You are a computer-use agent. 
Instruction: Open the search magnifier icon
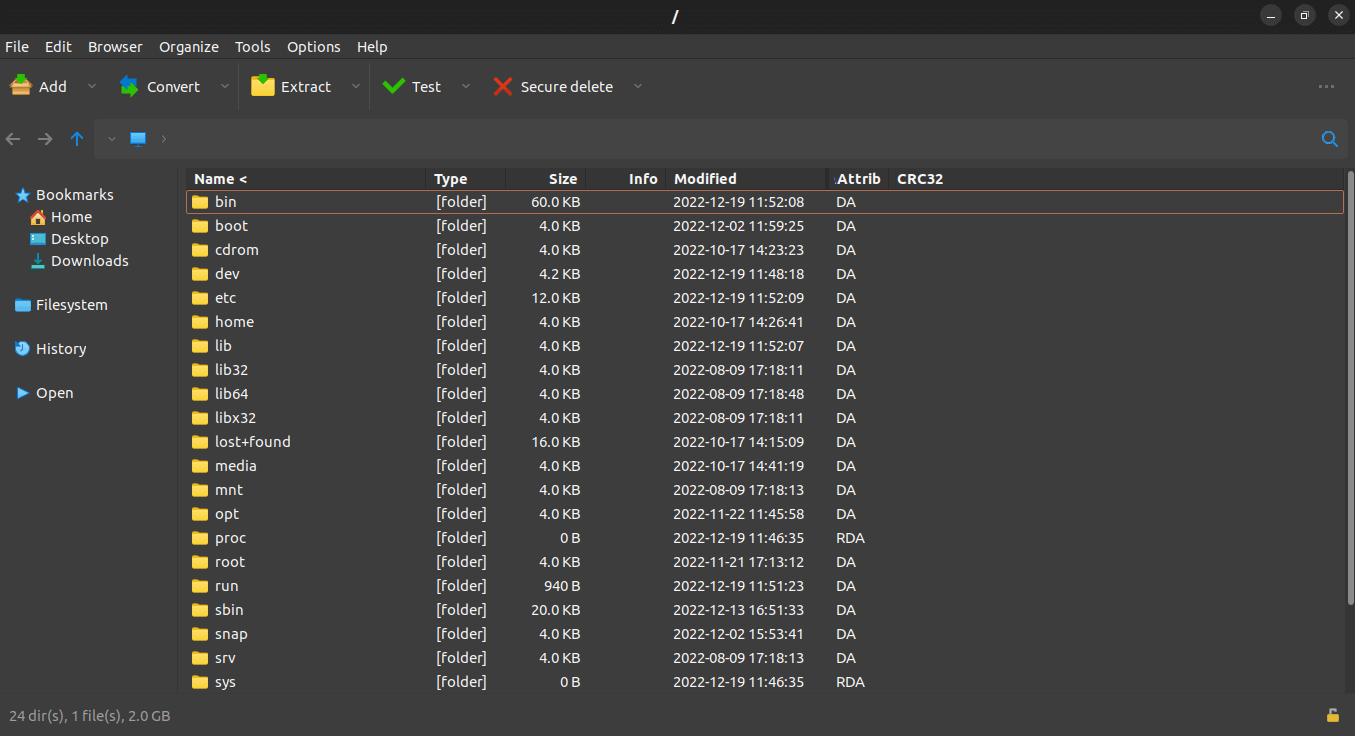(1329, 139)
